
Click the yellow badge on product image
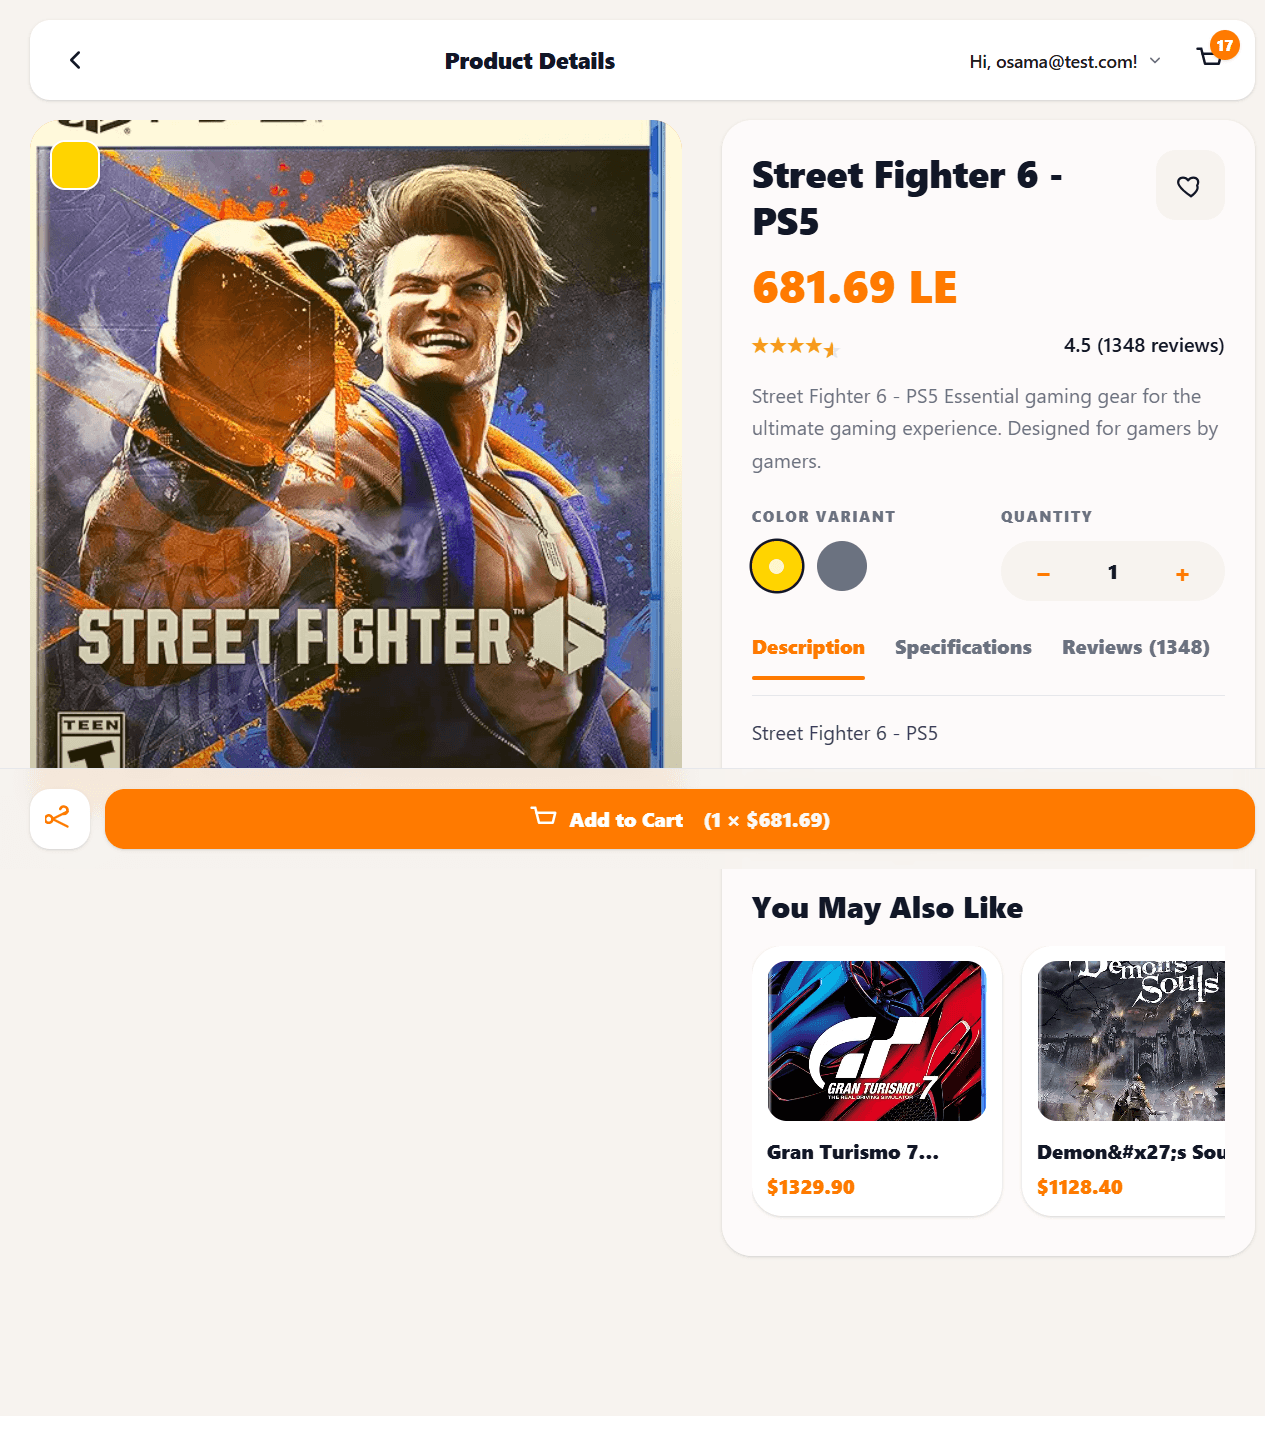(x=74, y=165)
